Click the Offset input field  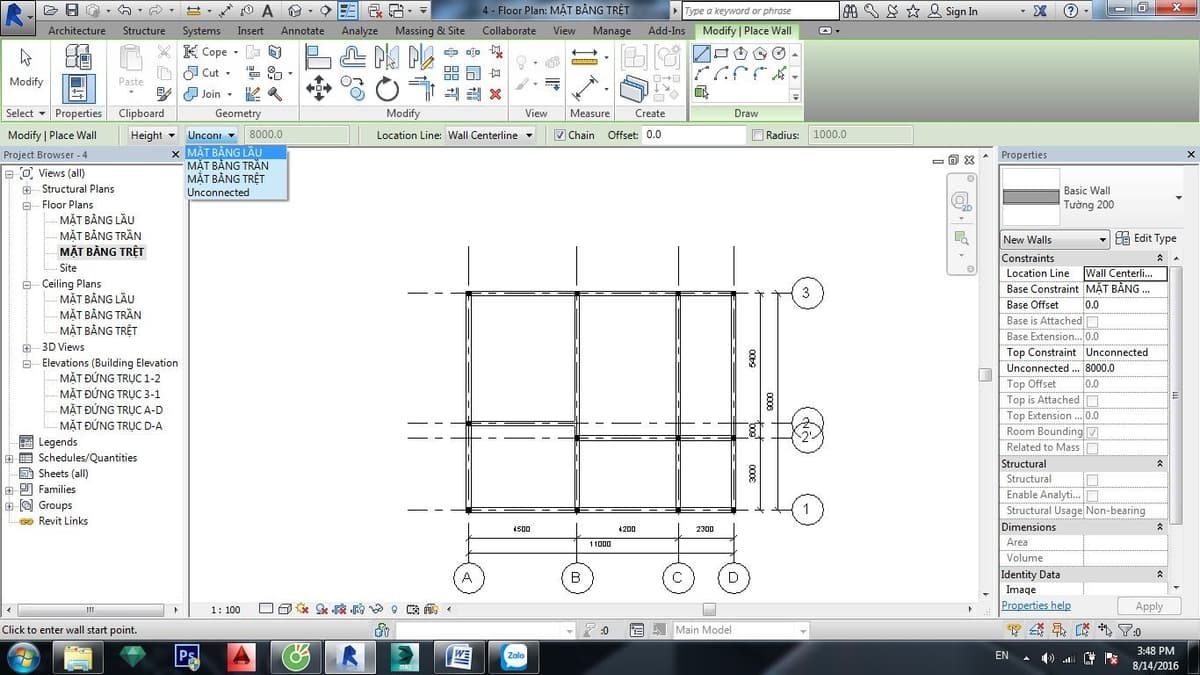694,135
